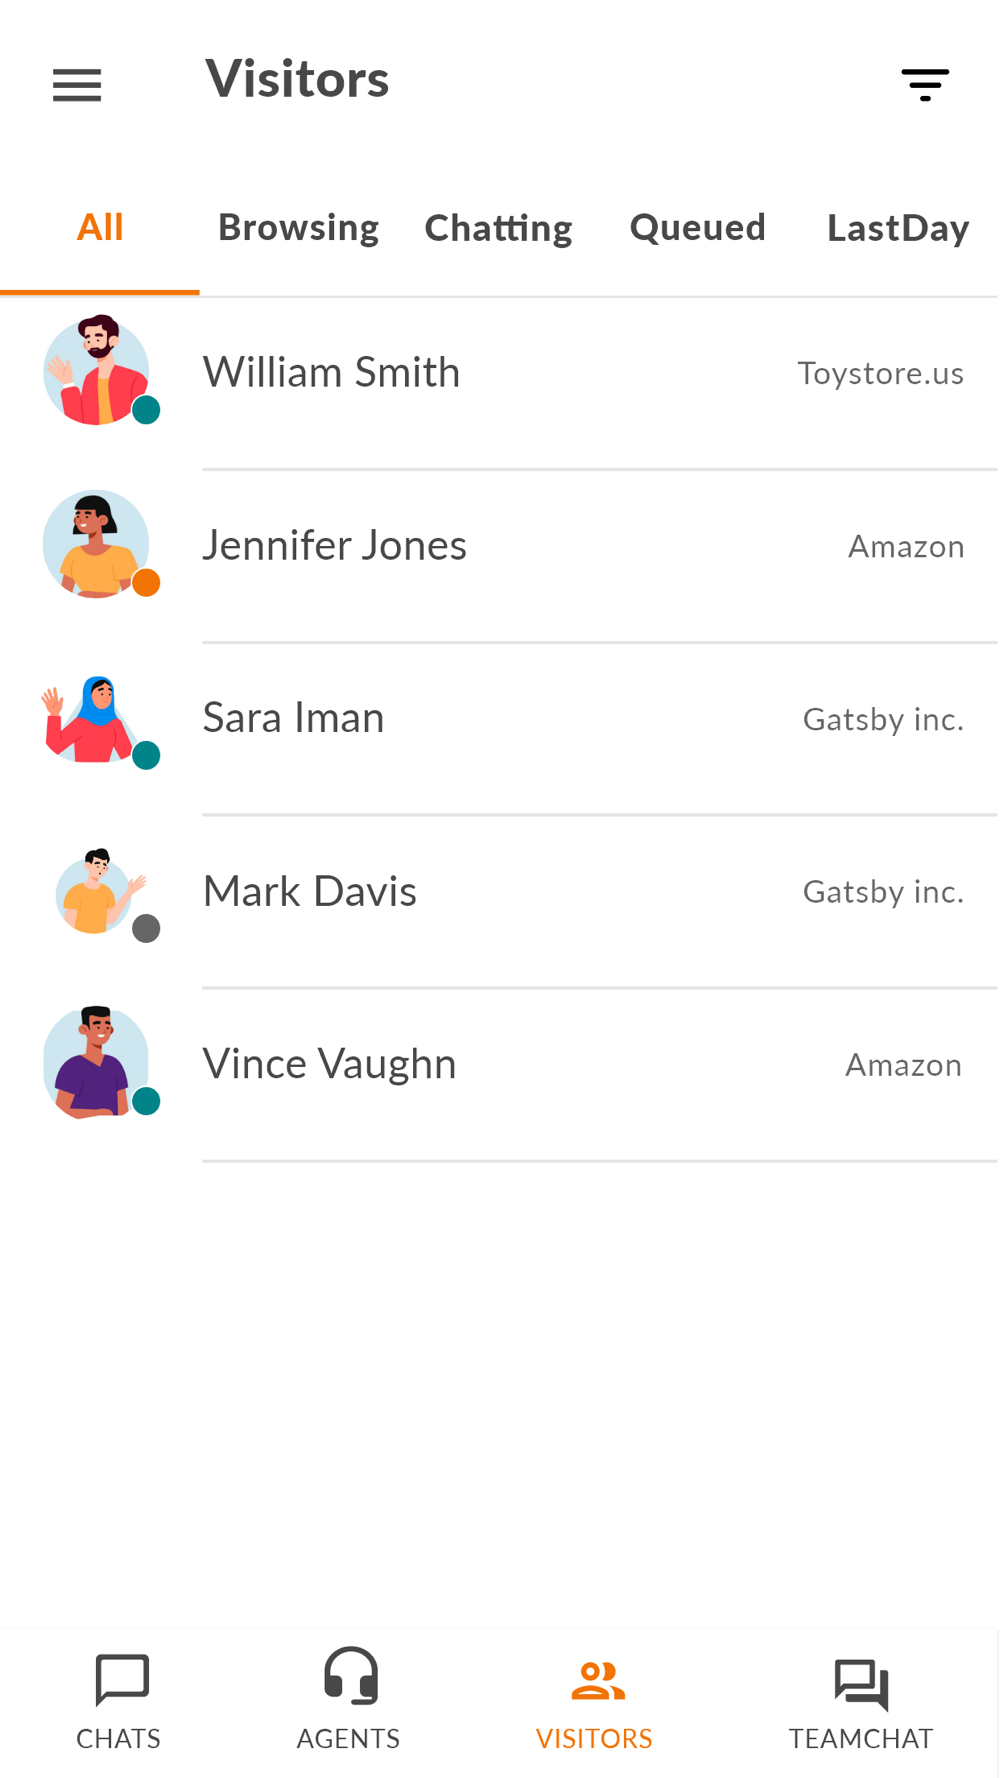
Task: Go to the Chats section
Action: pyautogui.click(x=119, y=1701)
